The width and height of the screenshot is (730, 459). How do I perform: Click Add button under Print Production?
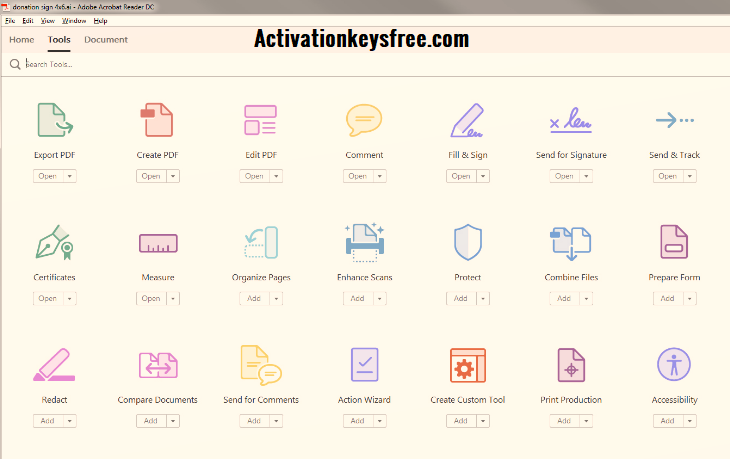pos(564,421)
